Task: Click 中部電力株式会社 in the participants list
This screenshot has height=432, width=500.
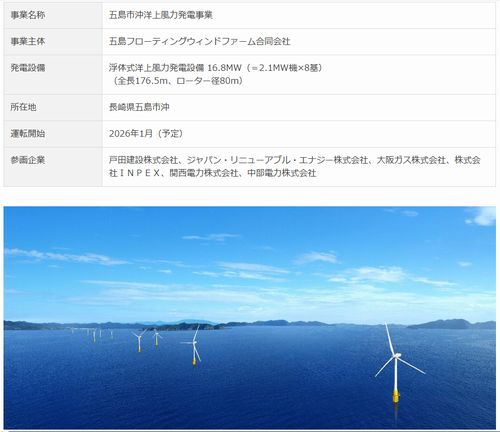Action: coord(282,173)
